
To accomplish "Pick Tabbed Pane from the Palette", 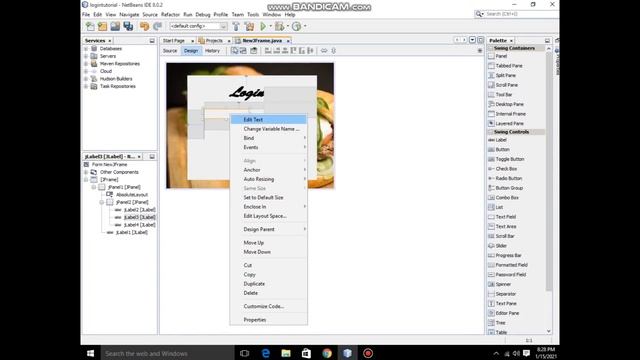I will 505,66.
